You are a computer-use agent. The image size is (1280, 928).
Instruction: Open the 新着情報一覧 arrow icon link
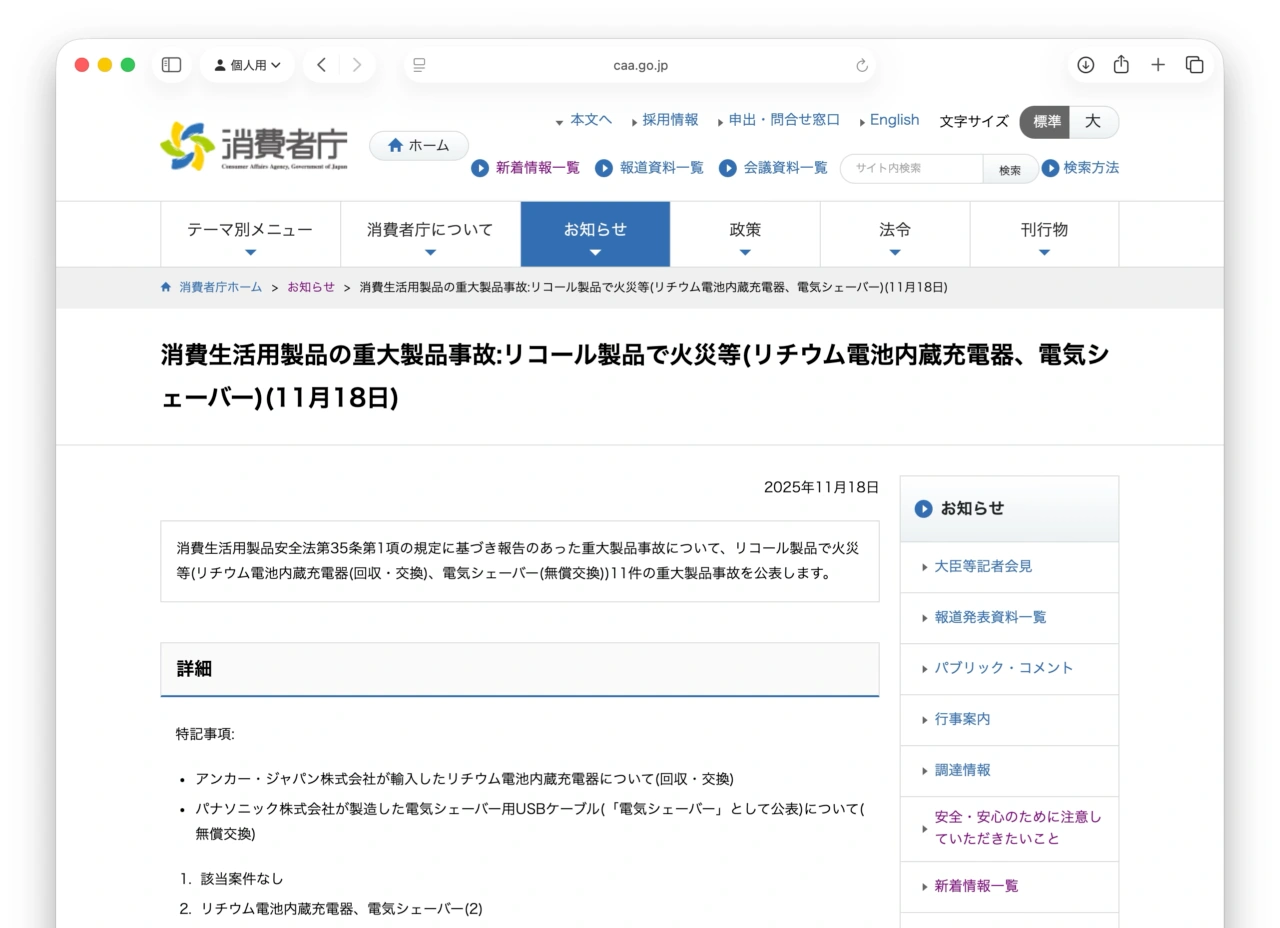click(x=480, y=168)
